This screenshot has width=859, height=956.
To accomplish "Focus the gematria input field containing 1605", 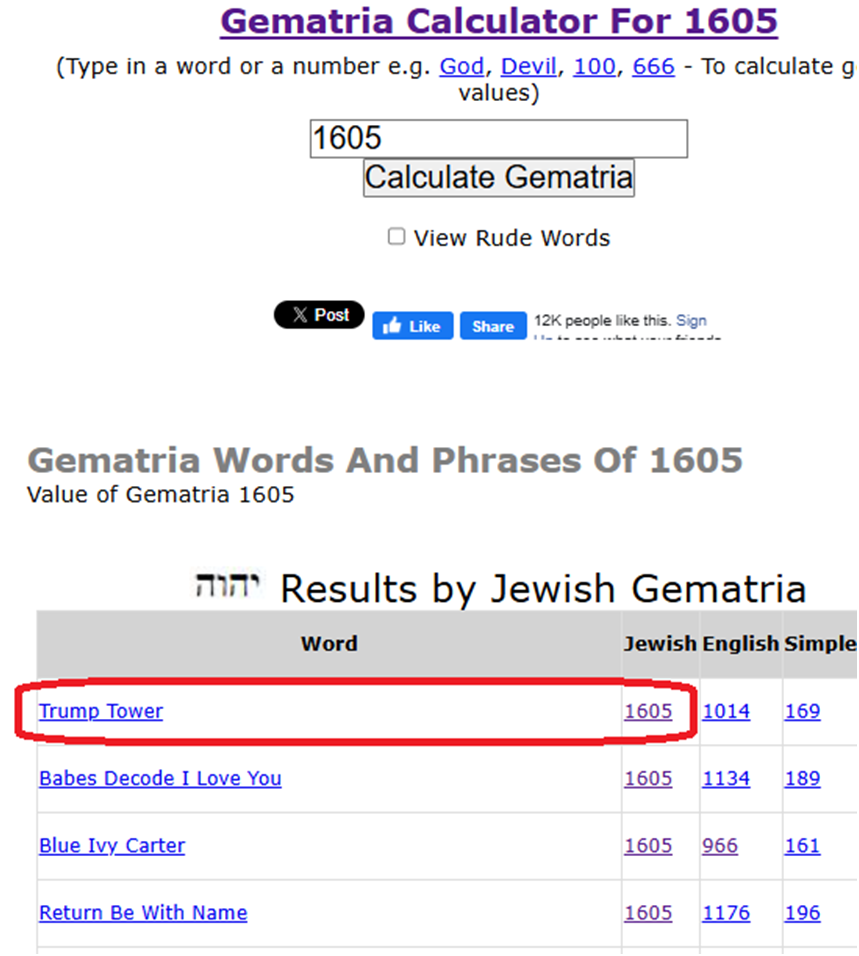I will (x=499, y=138).
